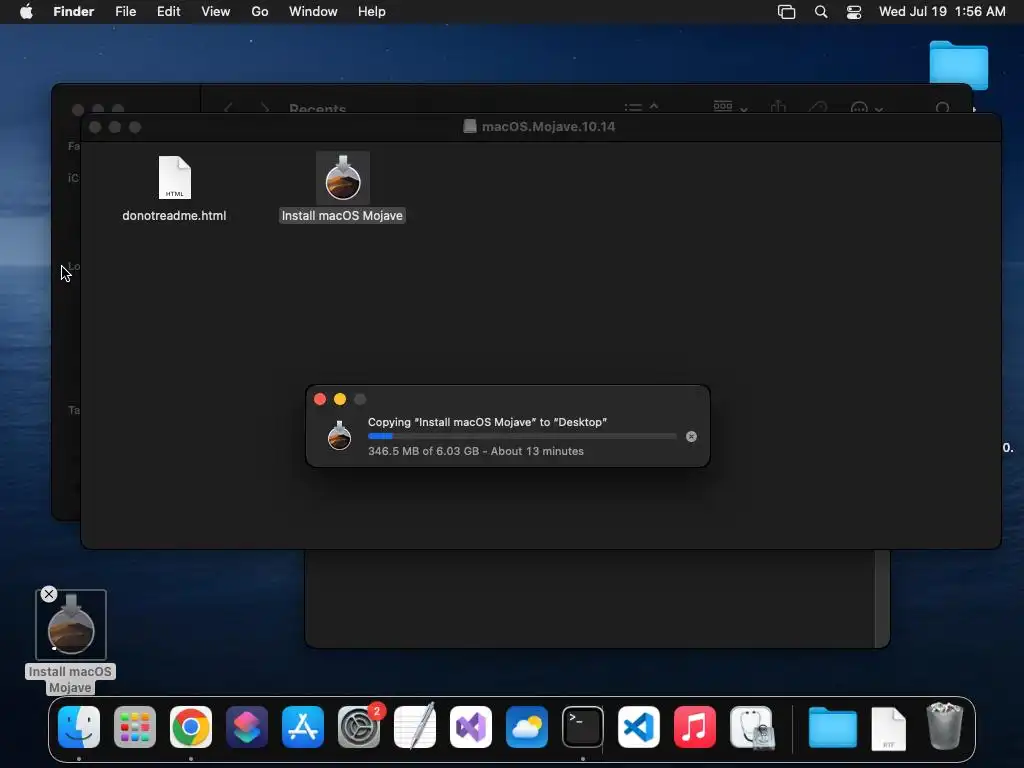Open TextEdit from the Dock
Image resolution: width=1024 pixels, height=768 pixels.
coord(415,727)
